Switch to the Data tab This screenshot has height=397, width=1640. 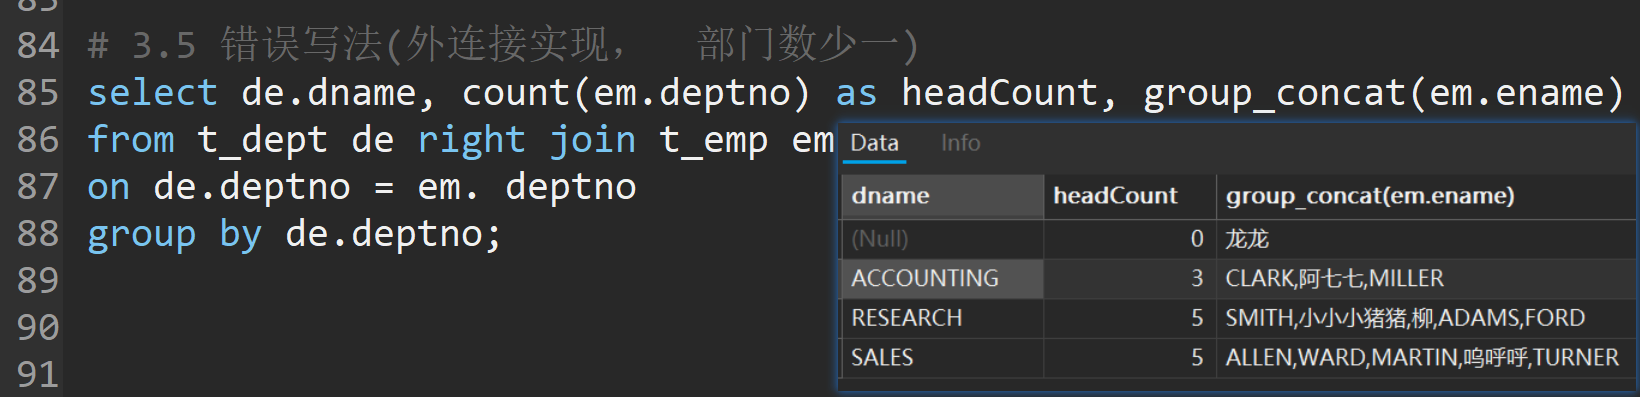(874, 143)
